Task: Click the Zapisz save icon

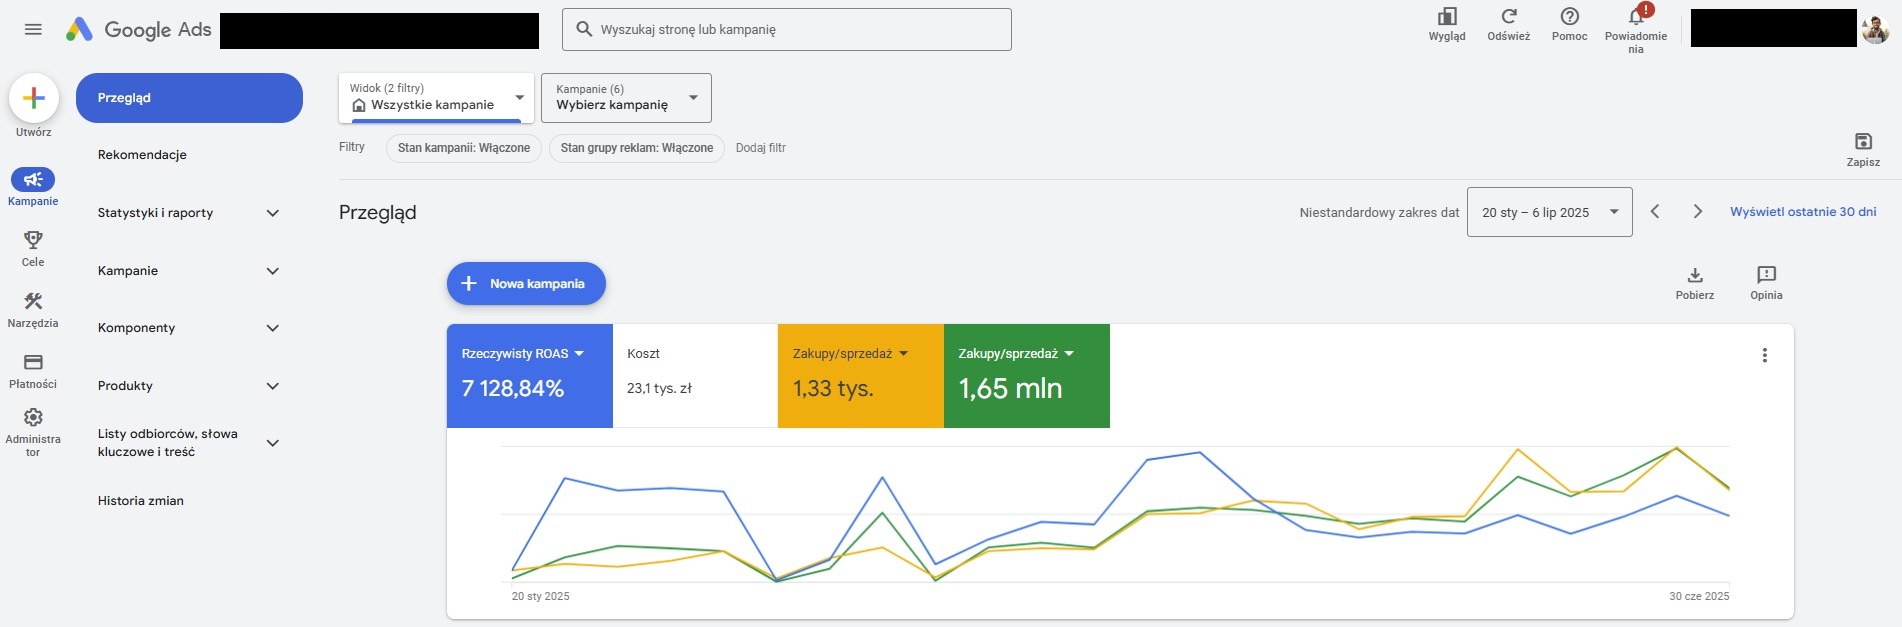Action: coord(1863,141)
